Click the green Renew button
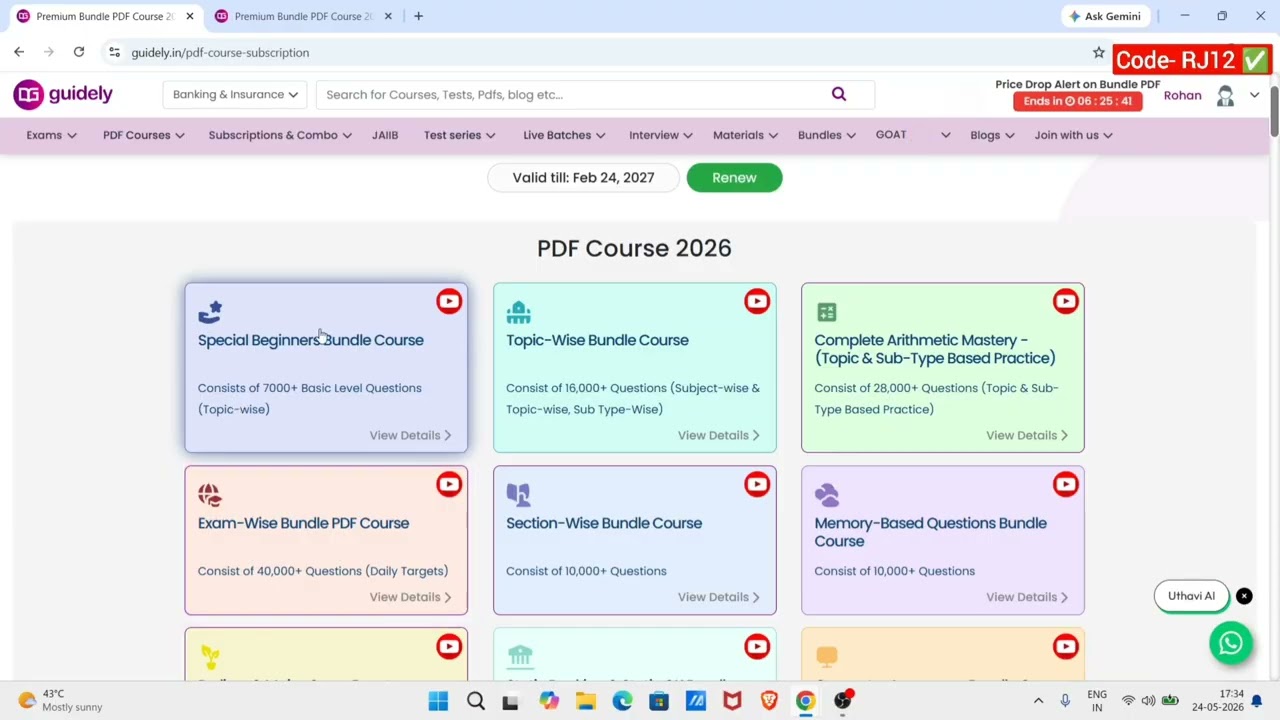The image size is (1280, 720). click(734, 177)
